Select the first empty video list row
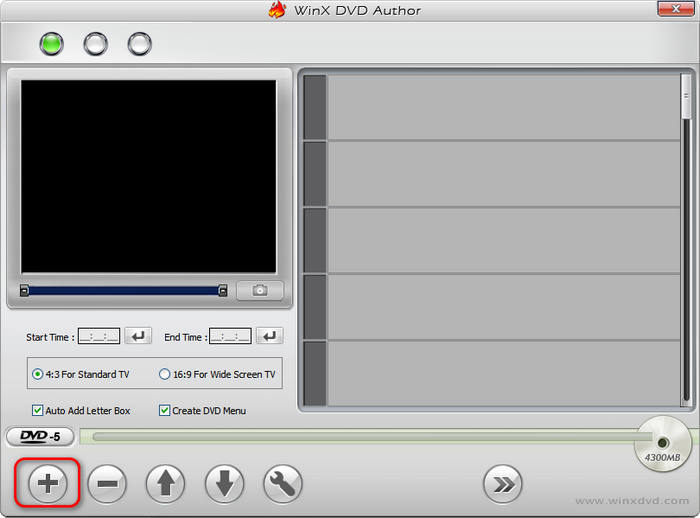 pyautogui.click(x=503, y=106)
